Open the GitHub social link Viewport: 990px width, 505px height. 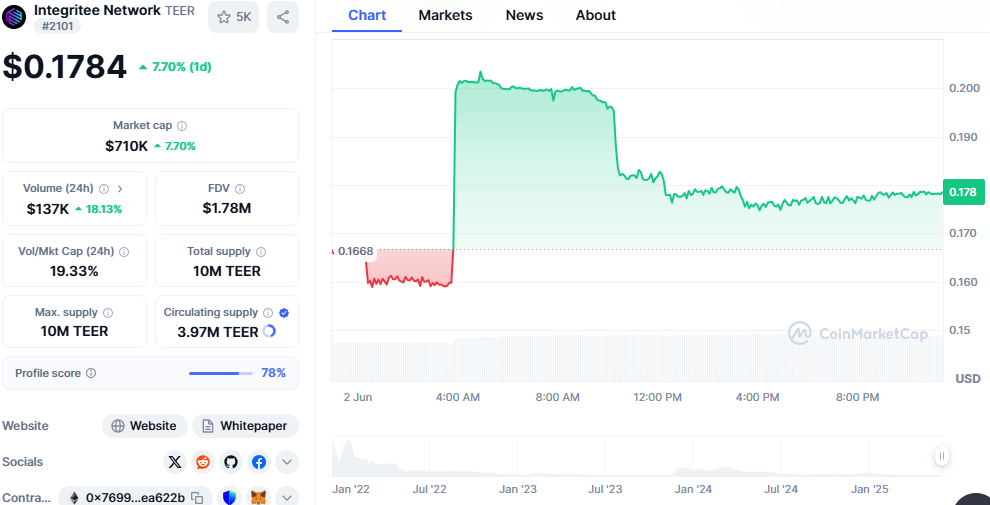231,462
